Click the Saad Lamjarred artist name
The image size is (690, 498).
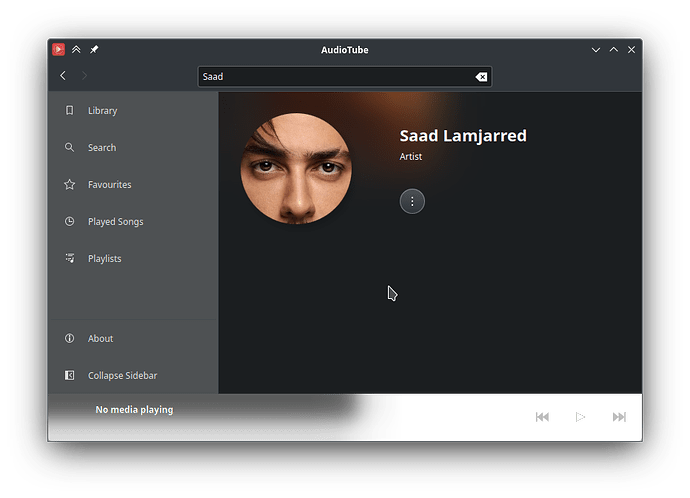[463, 135]
